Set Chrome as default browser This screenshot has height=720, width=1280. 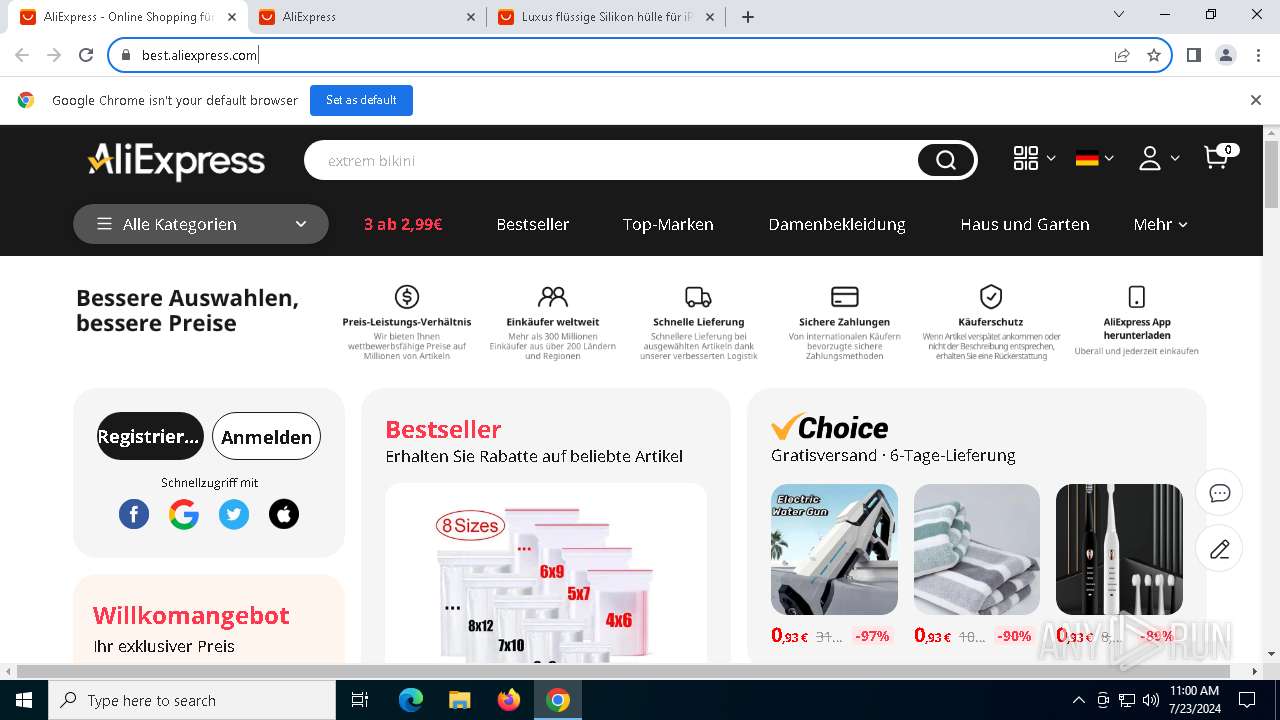361,100
